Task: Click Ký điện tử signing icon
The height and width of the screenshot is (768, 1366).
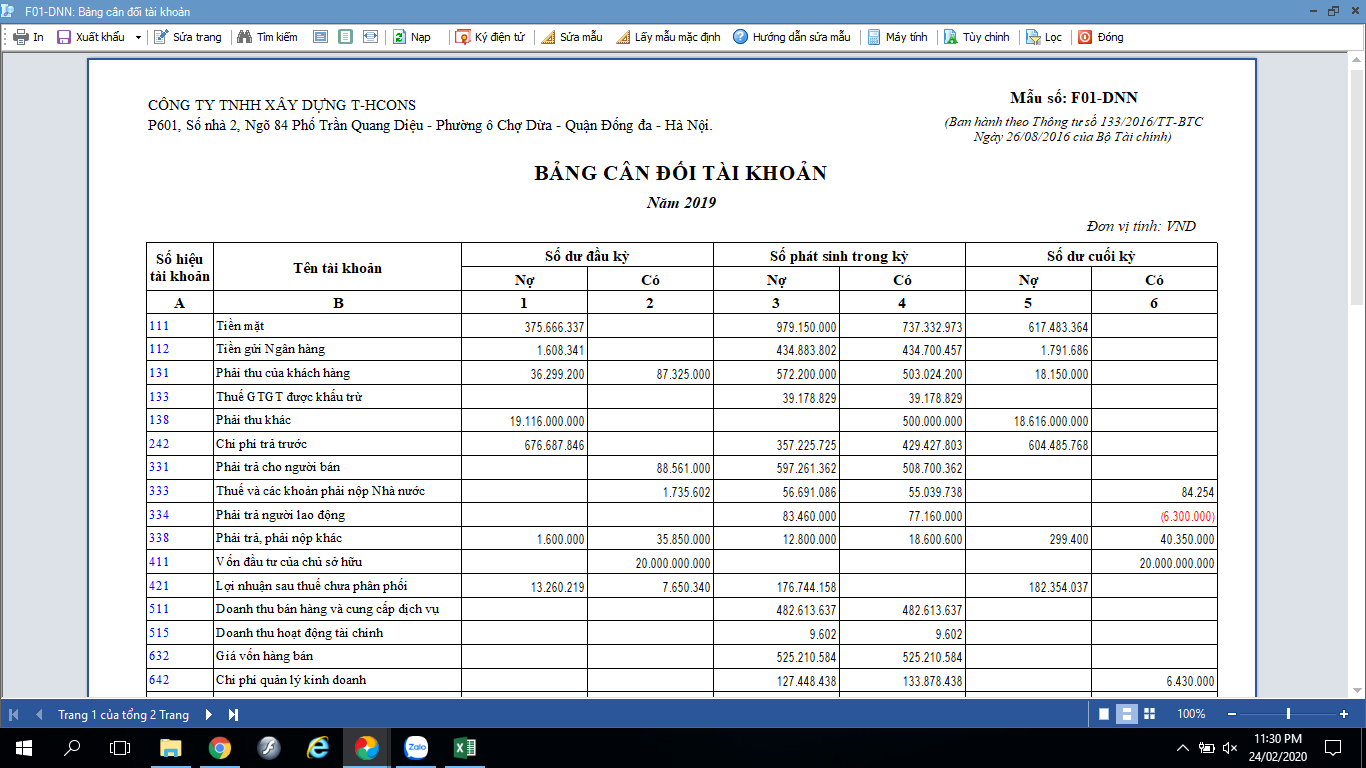Action: 463,37
